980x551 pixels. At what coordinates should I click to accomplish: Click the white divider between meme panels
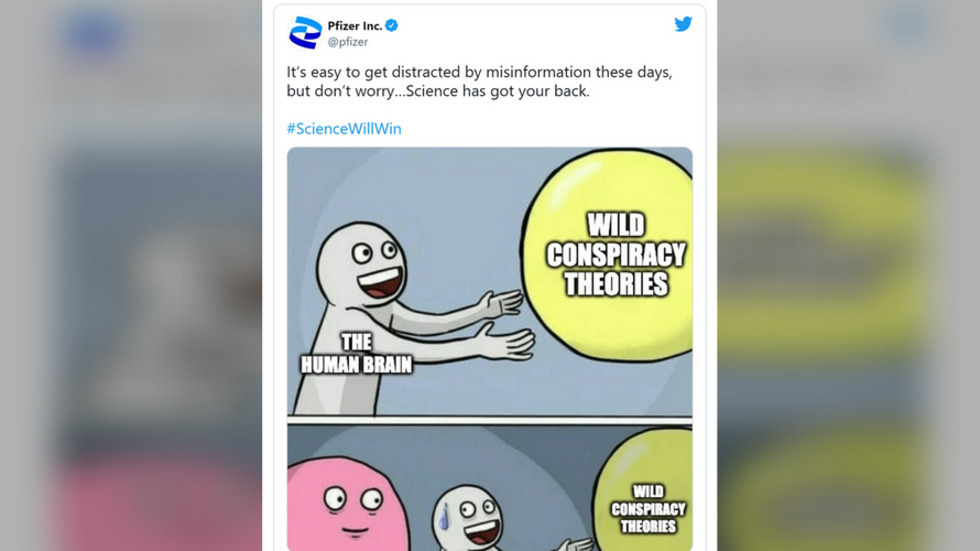489,420
